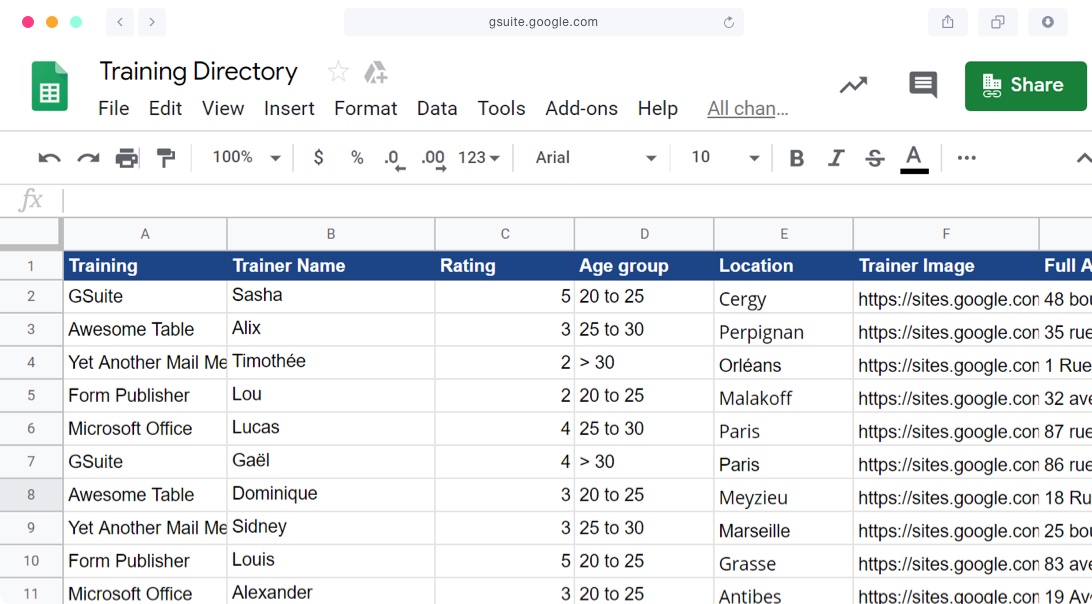This screenshot has height=604, width=1092.
Task: Open the Add-ons menu
Action: (582, 109)
